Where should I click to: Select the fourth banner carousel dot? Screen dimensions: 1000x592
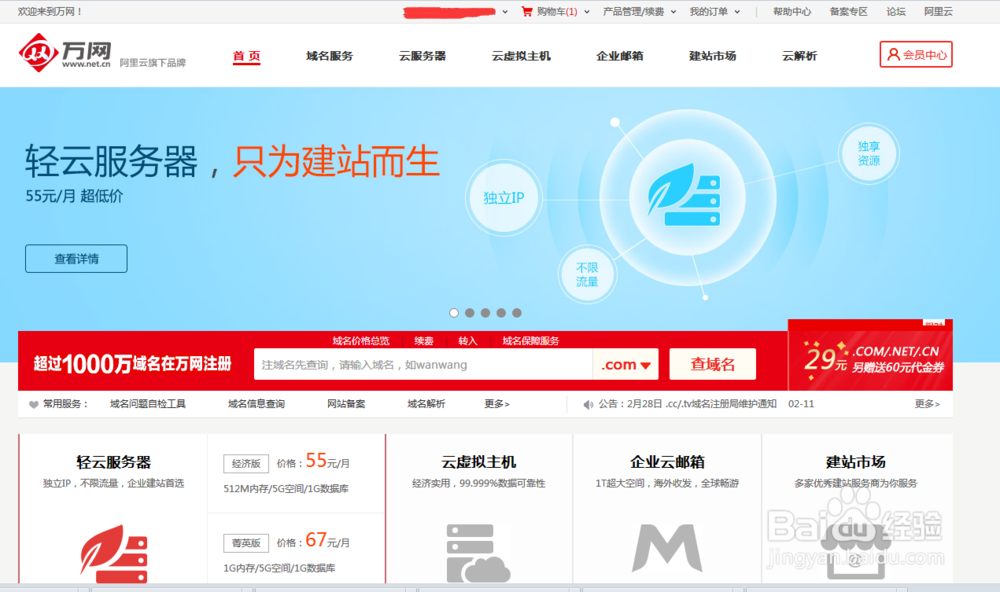point(501,313)
